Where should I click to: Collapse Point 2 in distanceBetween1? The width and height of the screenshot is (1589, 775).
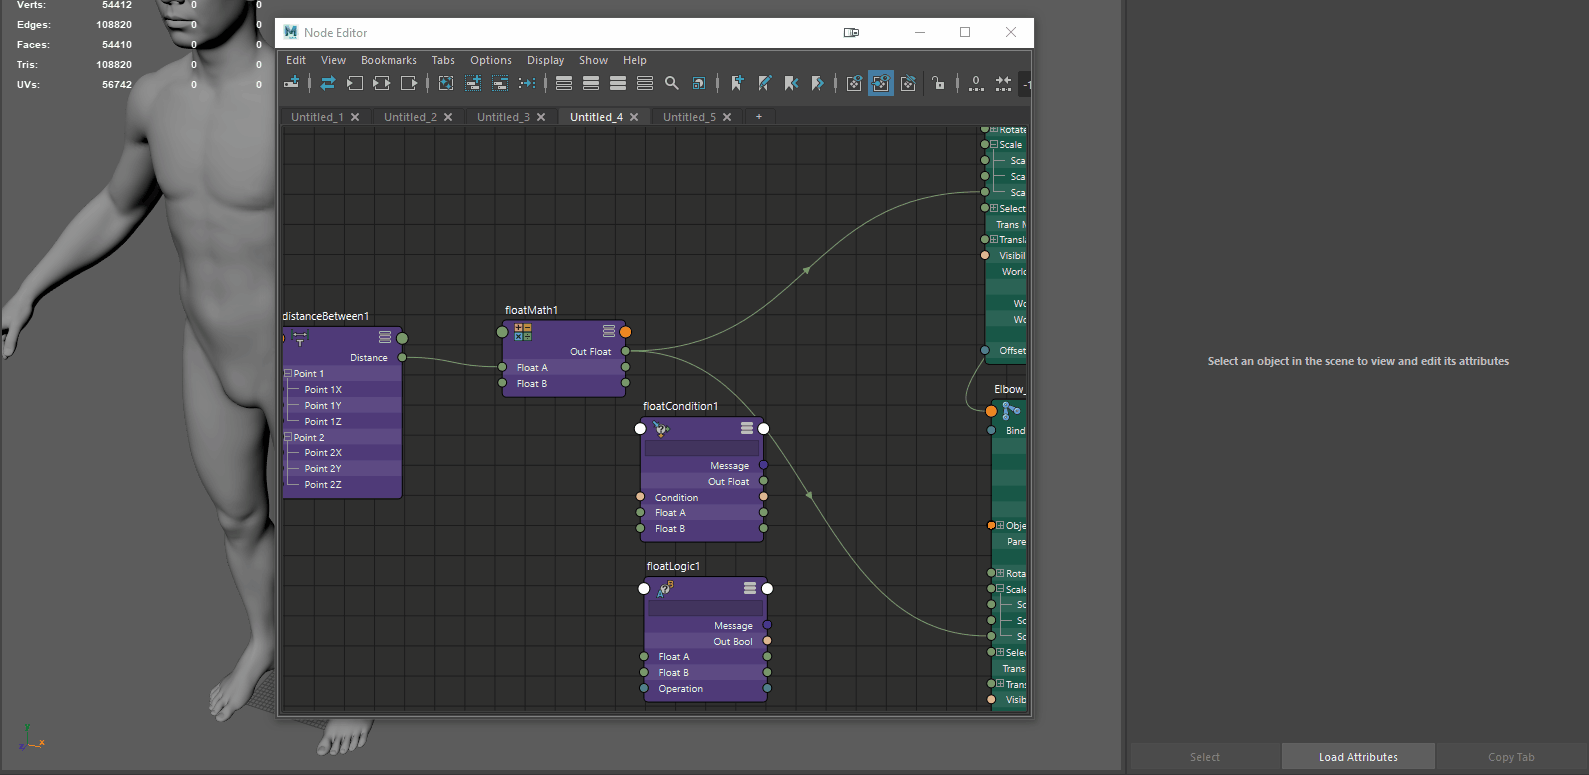(x=288, y=437)
